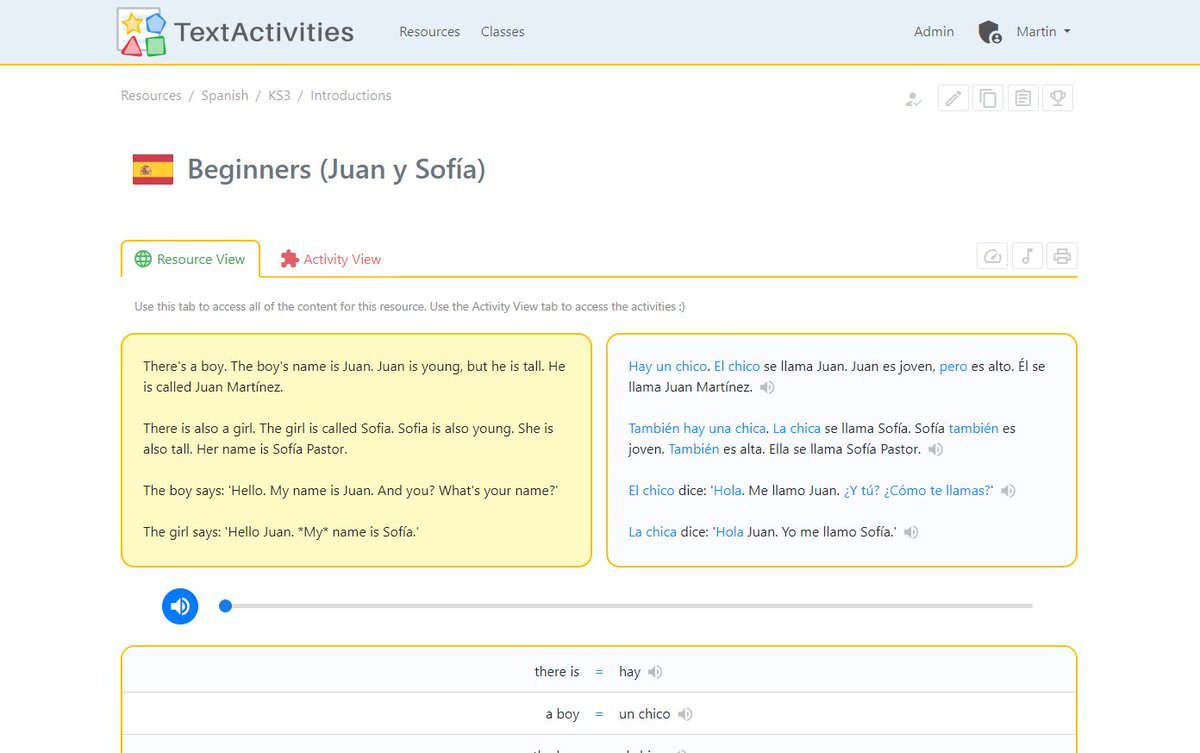Viewport: 1200px width, 753px height.
Task: Play audio for first Spanish paragraph
Action: (767, 388)
